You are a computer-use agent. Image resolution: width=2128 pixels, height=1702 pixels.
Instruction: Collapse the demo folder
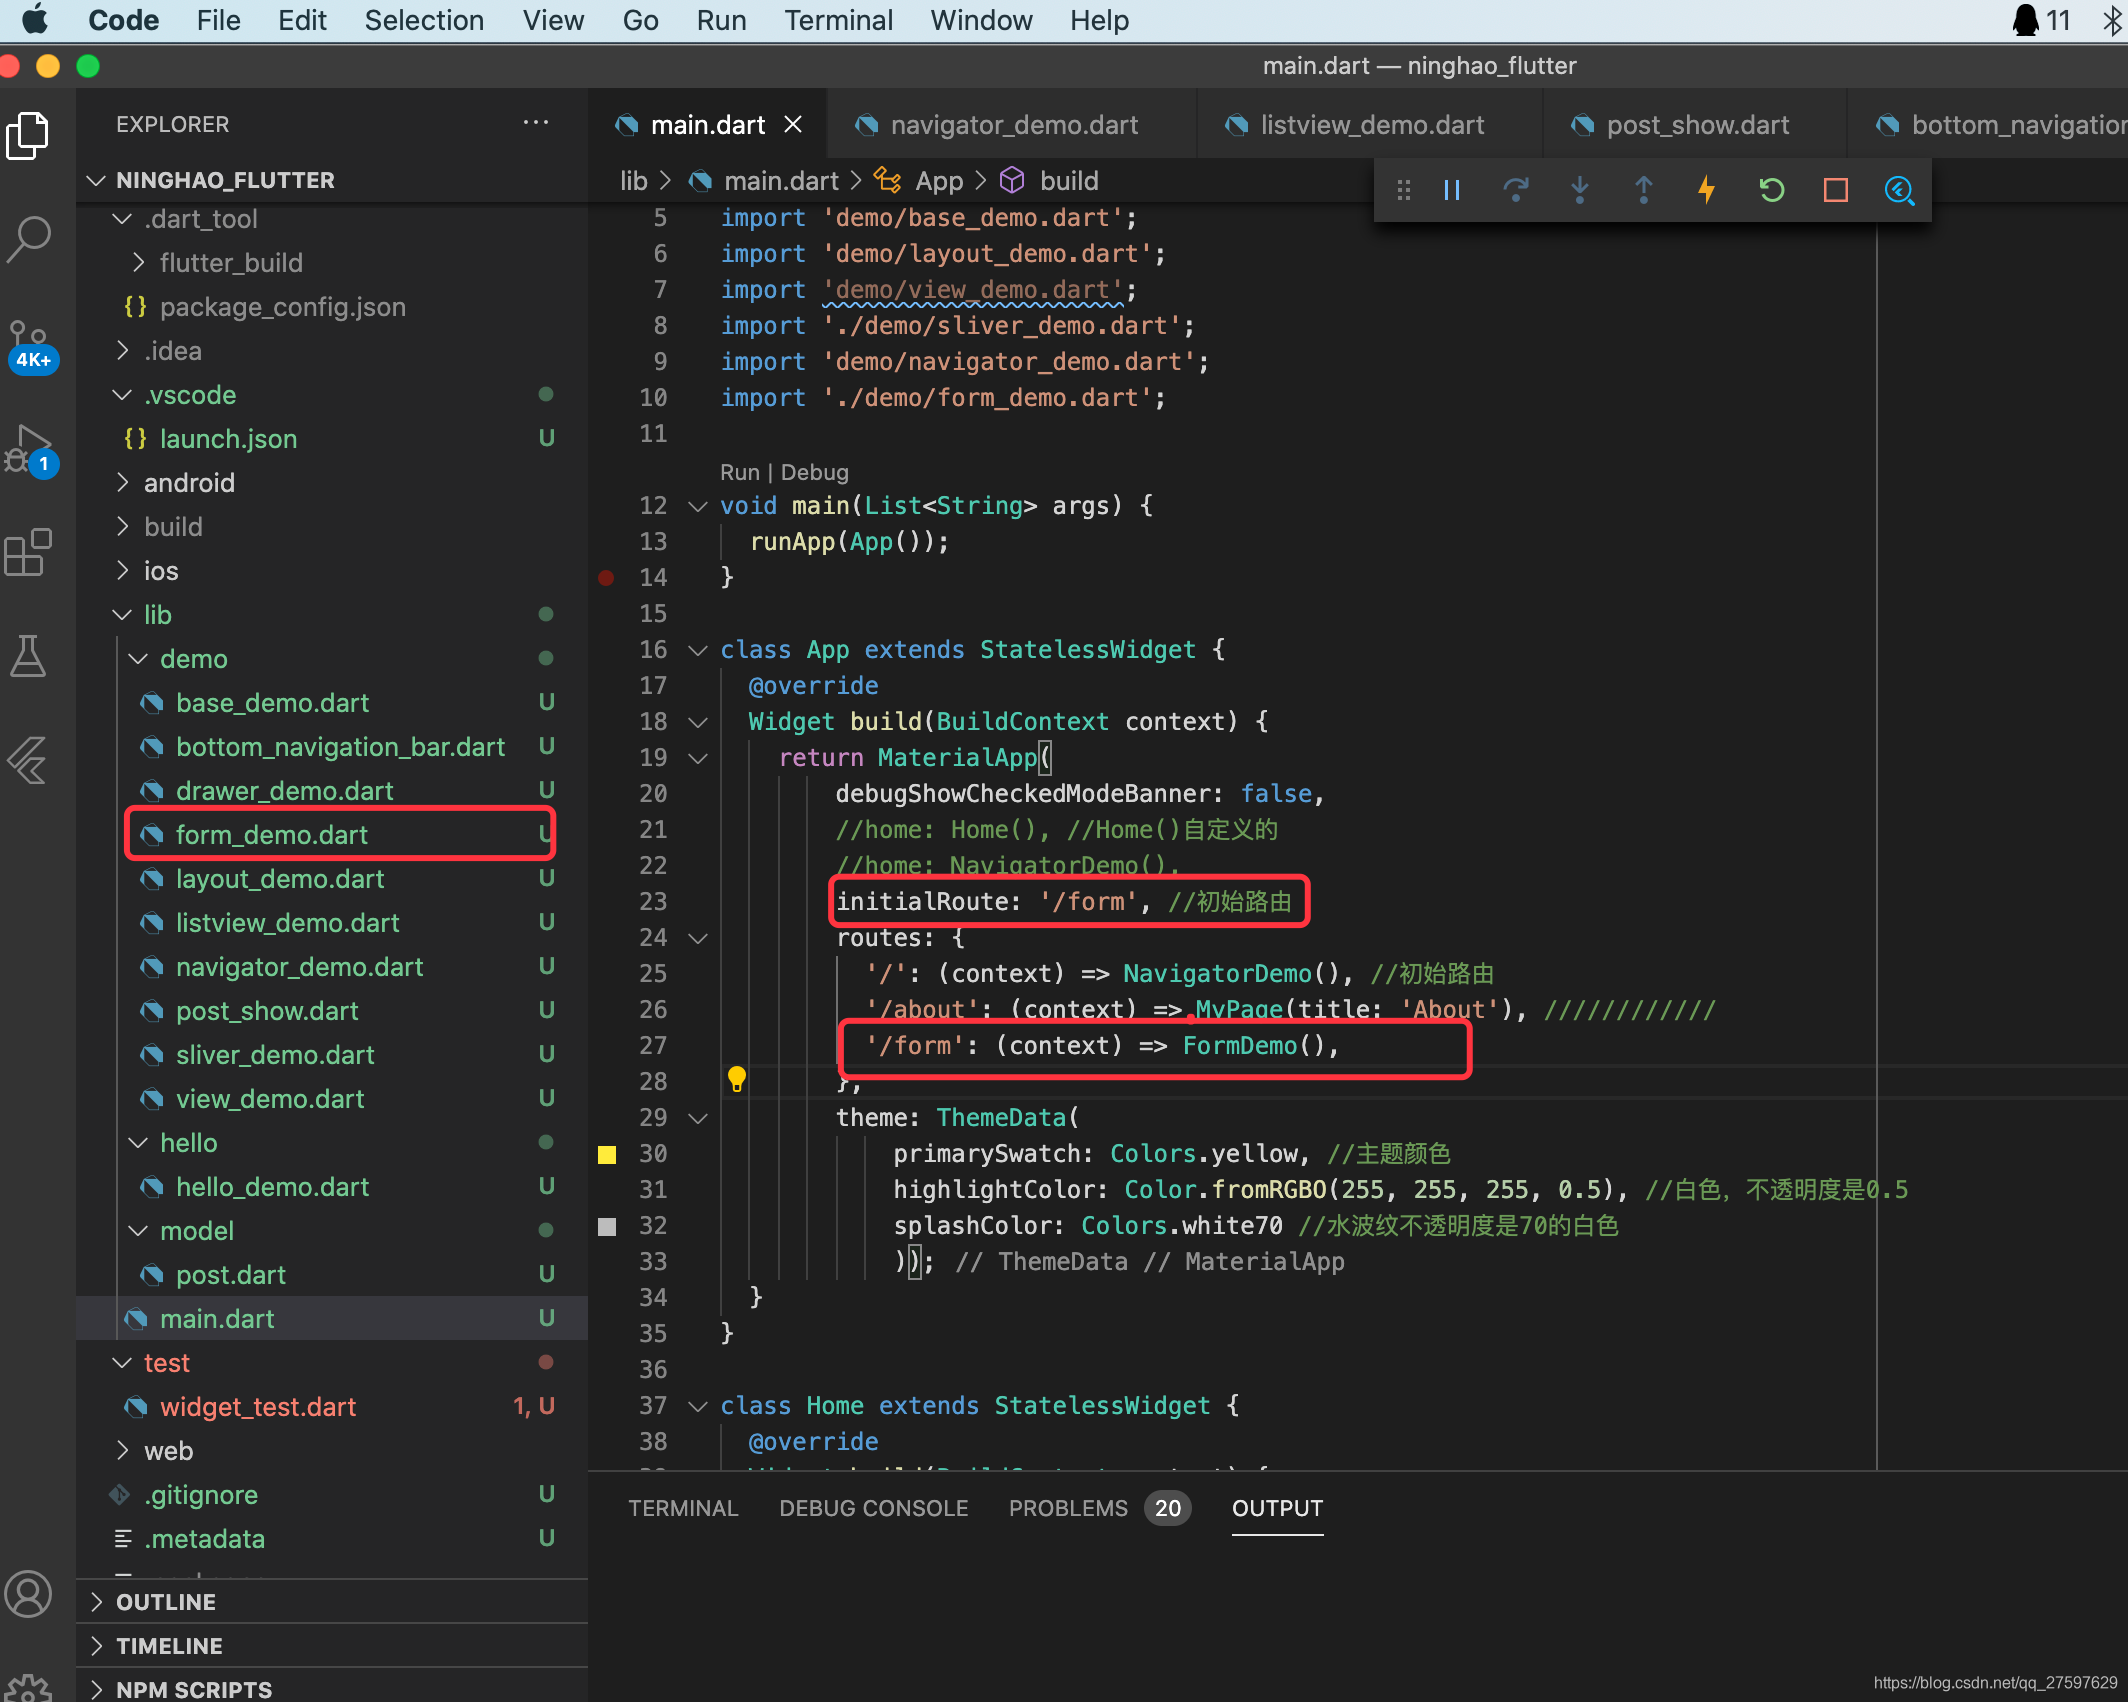click(x=138, y=659)
